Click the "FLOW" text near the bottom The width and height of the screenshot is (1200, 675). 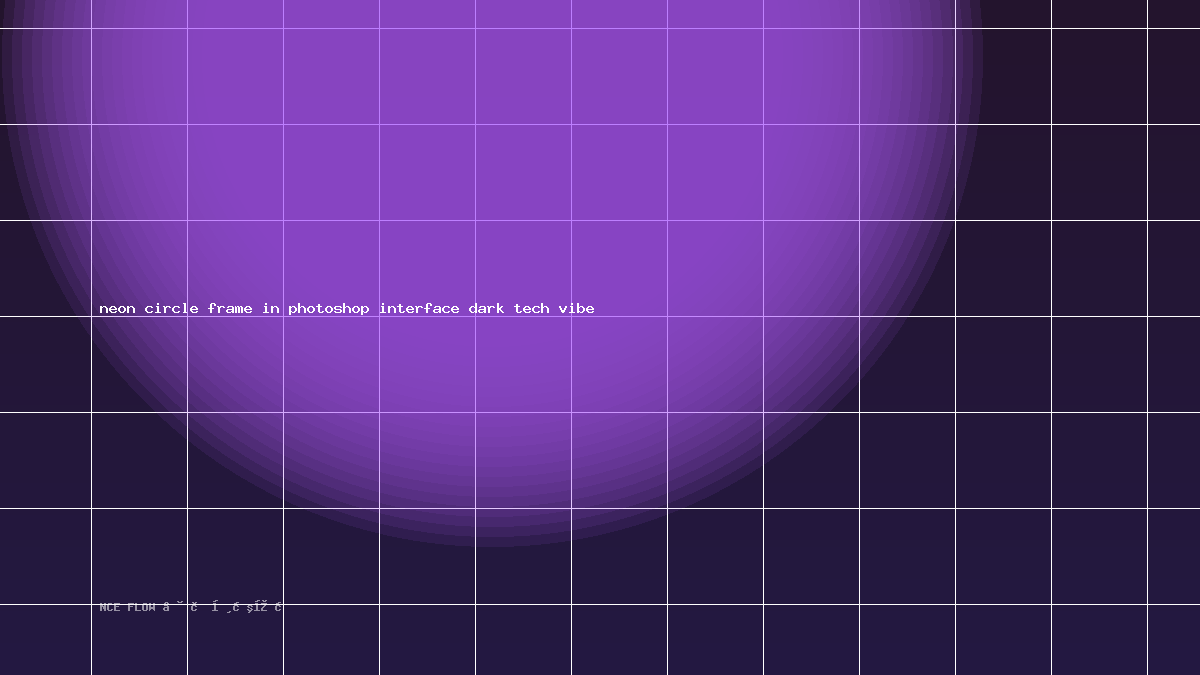[141, 607]
